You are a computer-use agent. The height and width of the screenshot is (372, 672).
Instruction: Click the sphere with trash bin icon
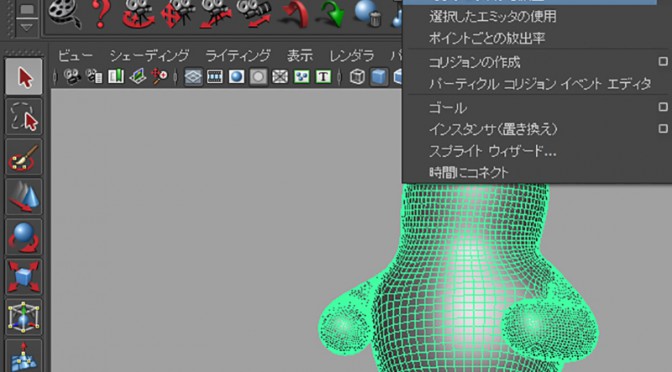click(367, 14)
